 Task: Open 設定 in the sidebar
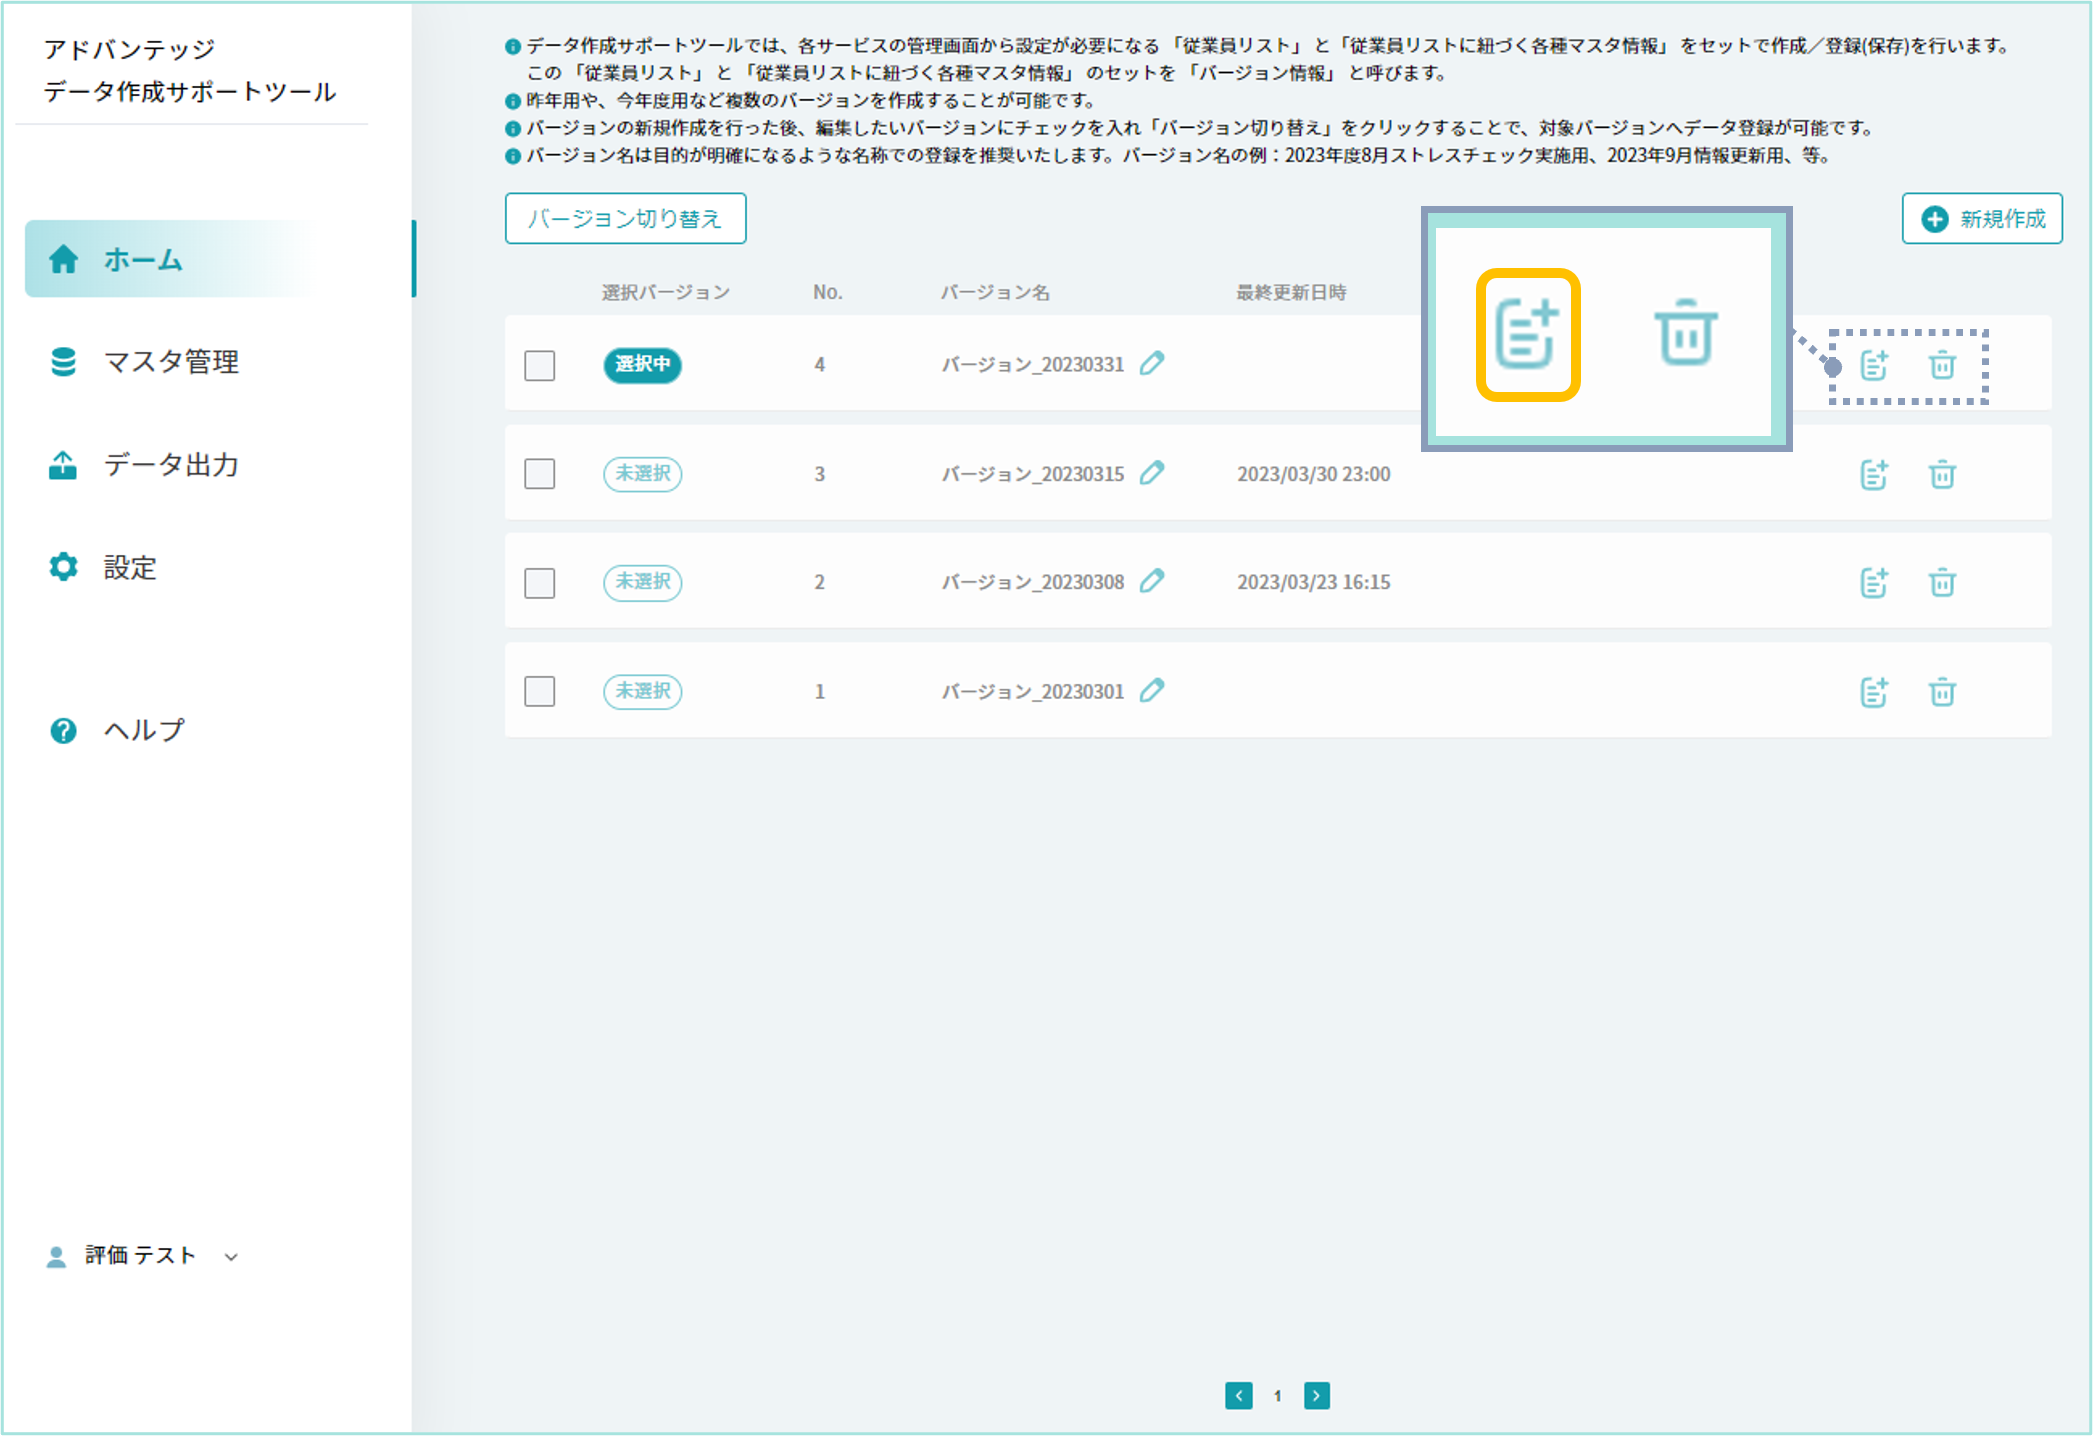coord(130,568)
